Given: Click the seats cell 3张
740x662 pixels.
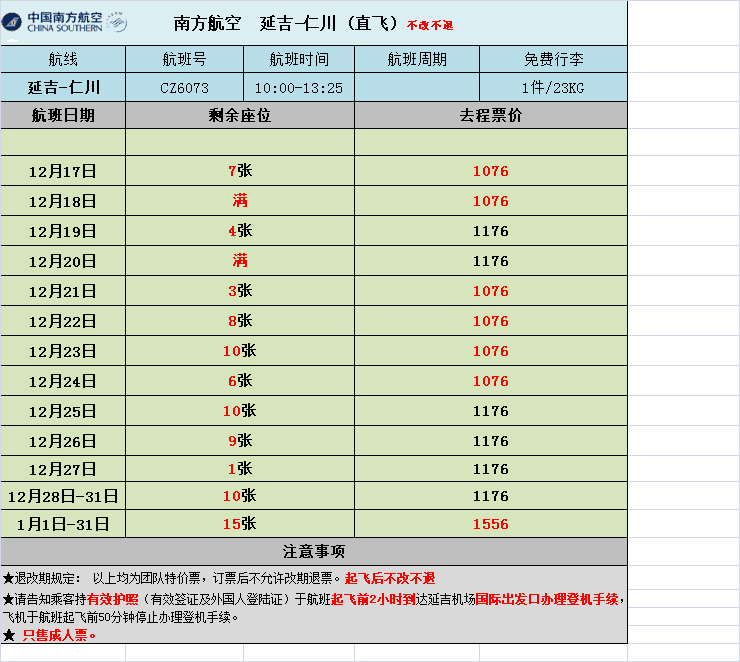Looking at the screenshot, I should pyautogui.click(x=240, y=291).
